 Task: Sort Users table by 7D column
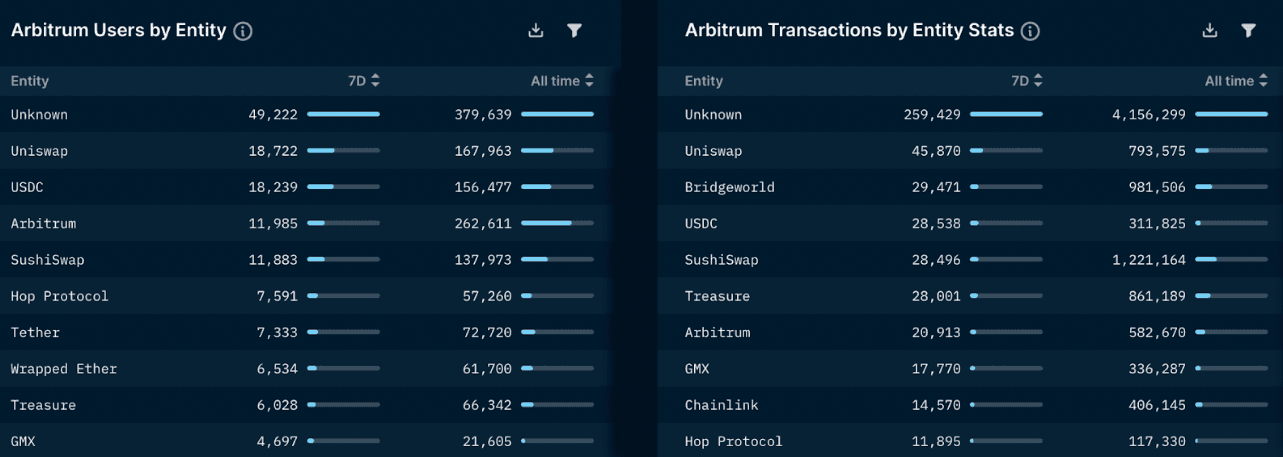(363, 81)
